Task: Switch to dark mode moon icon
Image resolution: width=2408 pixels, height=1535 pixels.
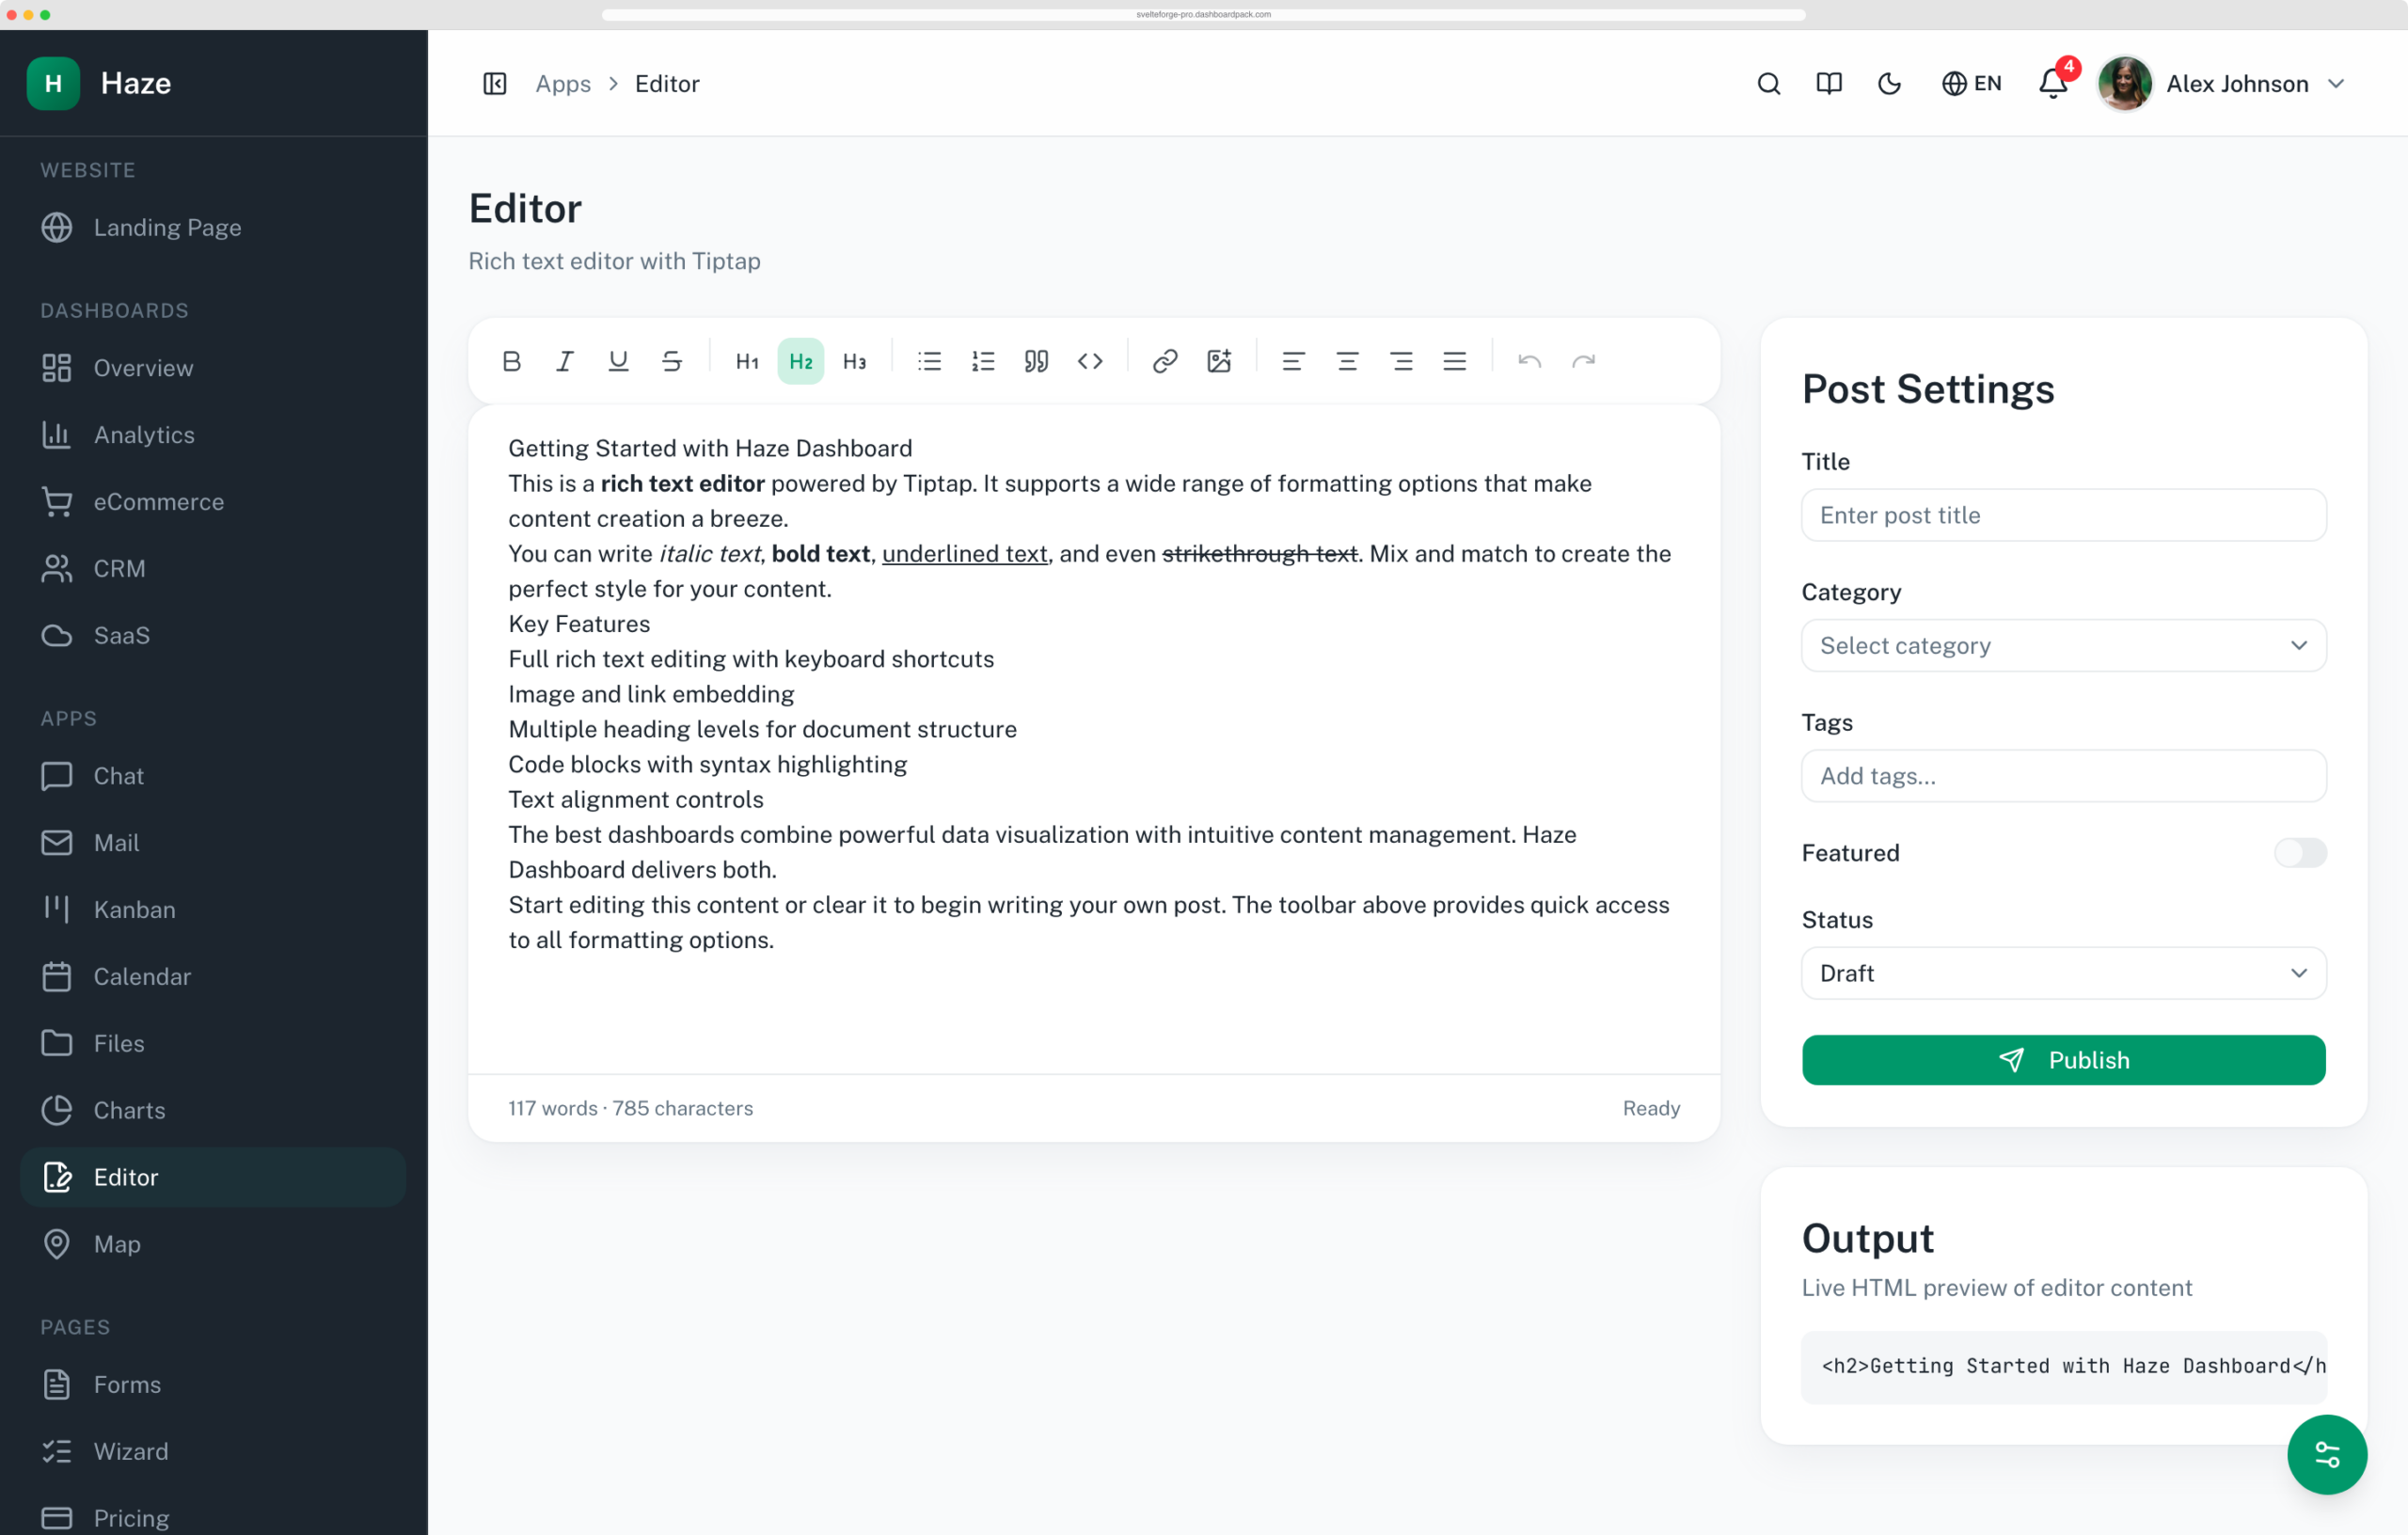Action: [x=1889, y=83]
